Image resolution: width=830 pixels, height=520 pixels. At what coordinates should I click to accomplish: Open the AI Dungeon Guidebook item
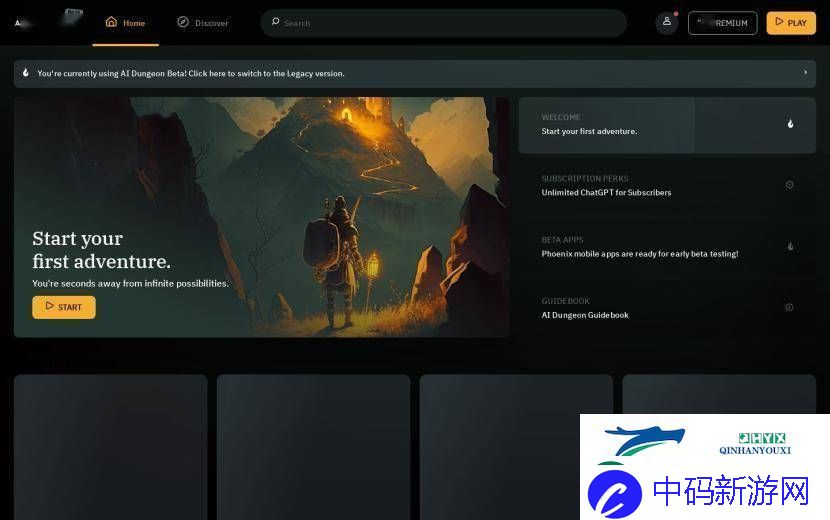pos(667,308)
